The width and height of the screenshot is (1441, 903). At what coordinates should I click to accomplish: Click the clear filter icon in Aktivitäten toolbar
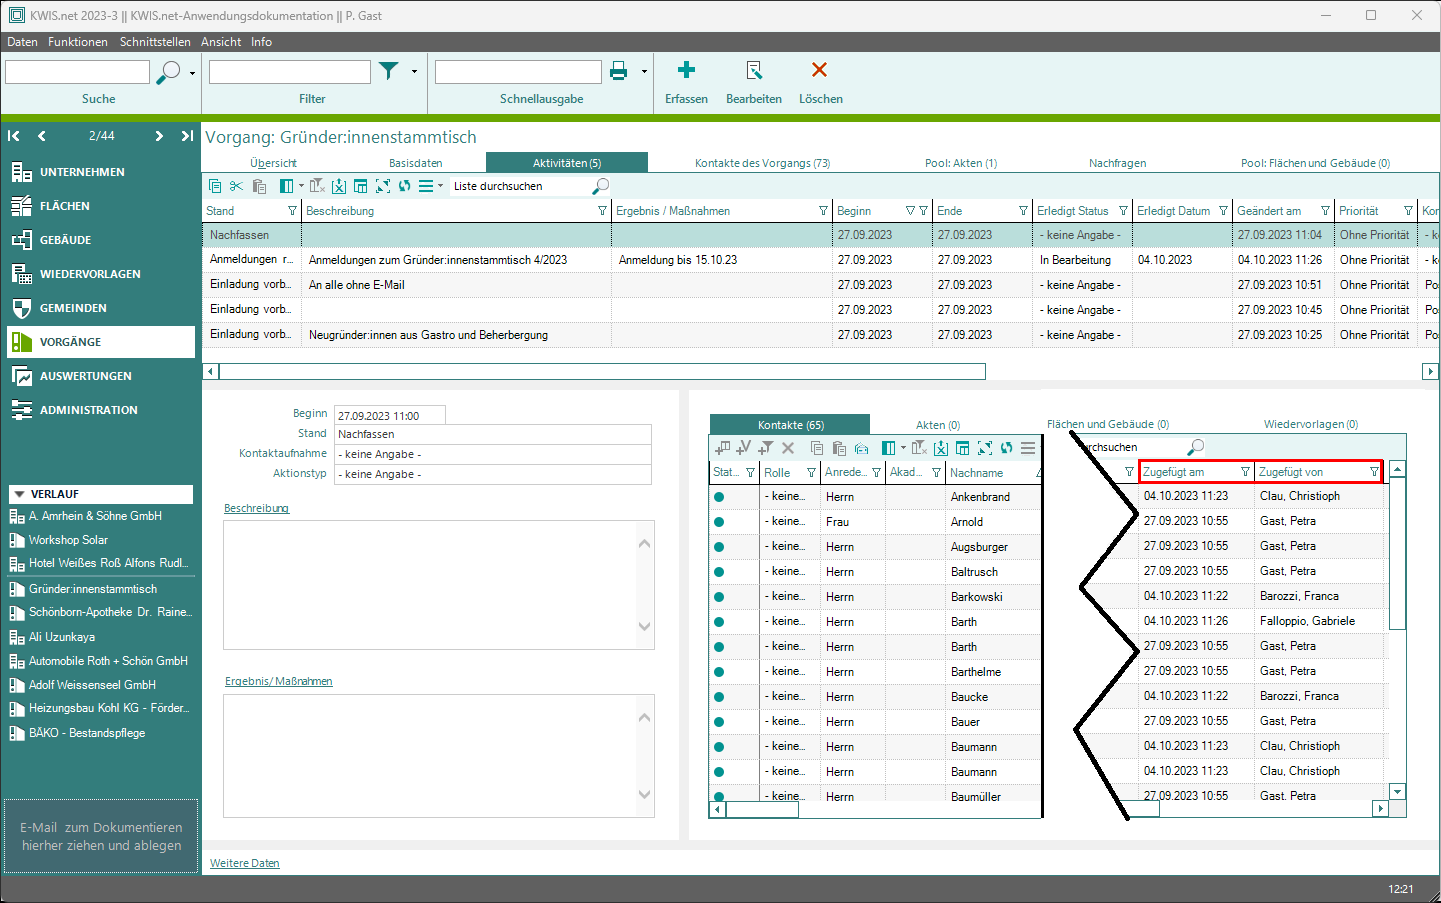317,186
